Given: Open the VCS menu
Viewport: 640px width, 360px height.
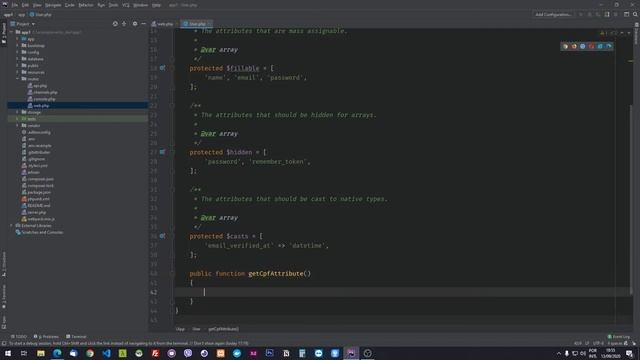Looking at the screenshot, I should (x=126, y=5).
